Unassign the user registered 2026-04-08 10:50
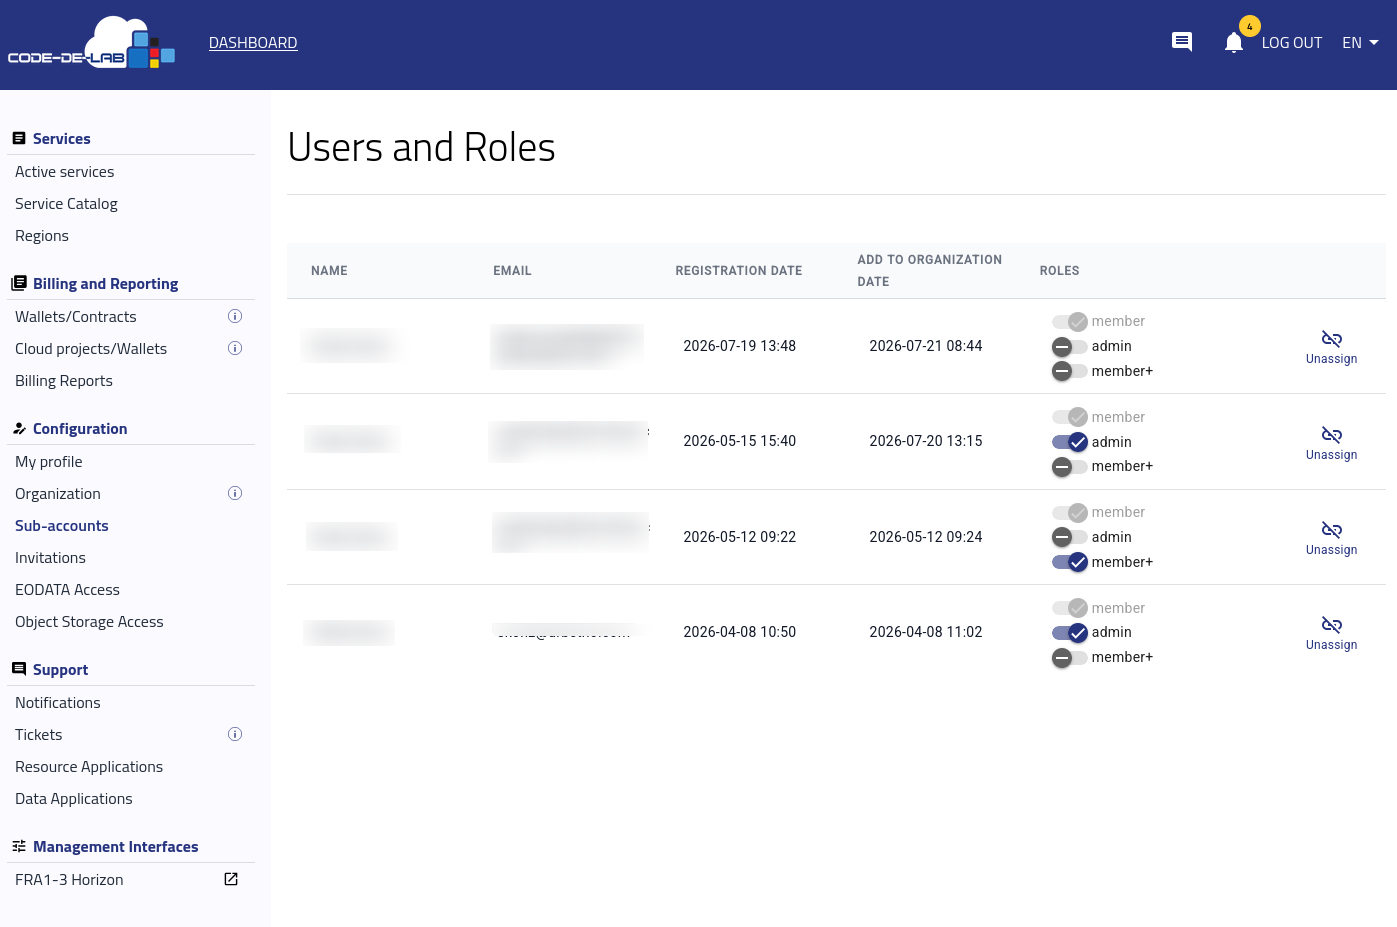The width and height of the screenshot is (1397, 927). [1331, 633]
